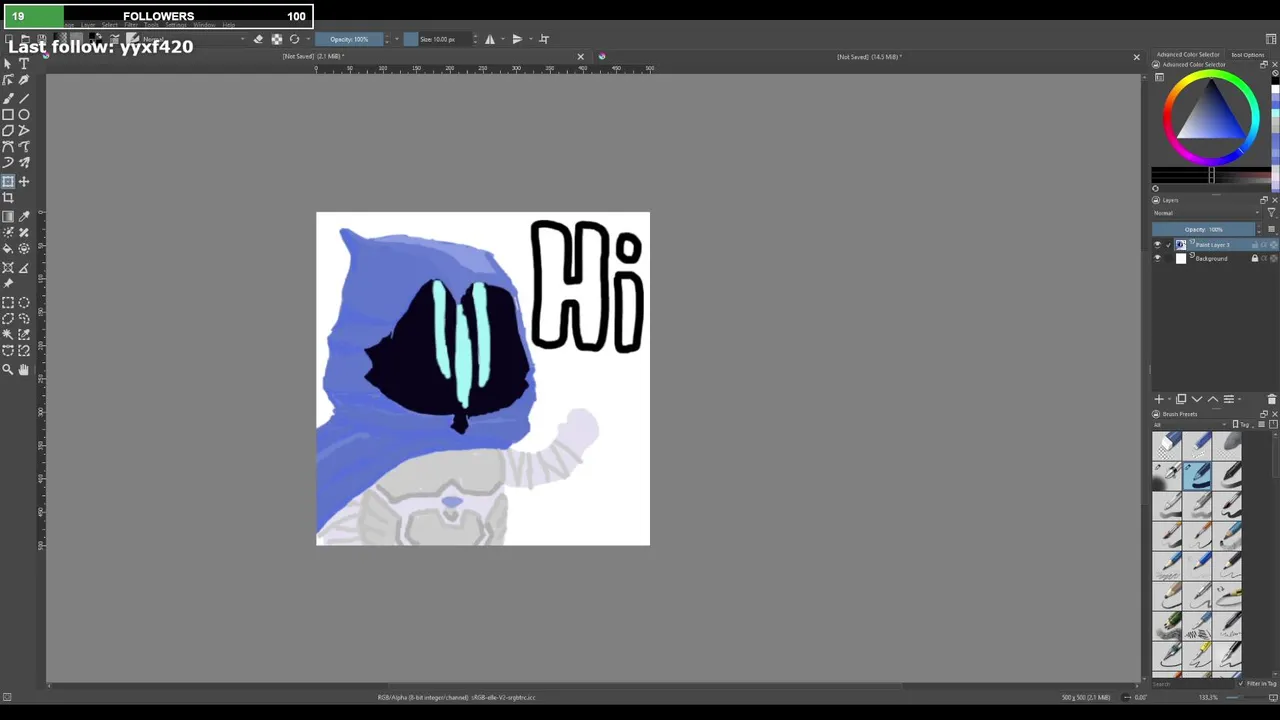The height and width of the screenshot is (720, 1280).
Task: Choose the Bezier Curve tool
Action: (x=8, y=146)
